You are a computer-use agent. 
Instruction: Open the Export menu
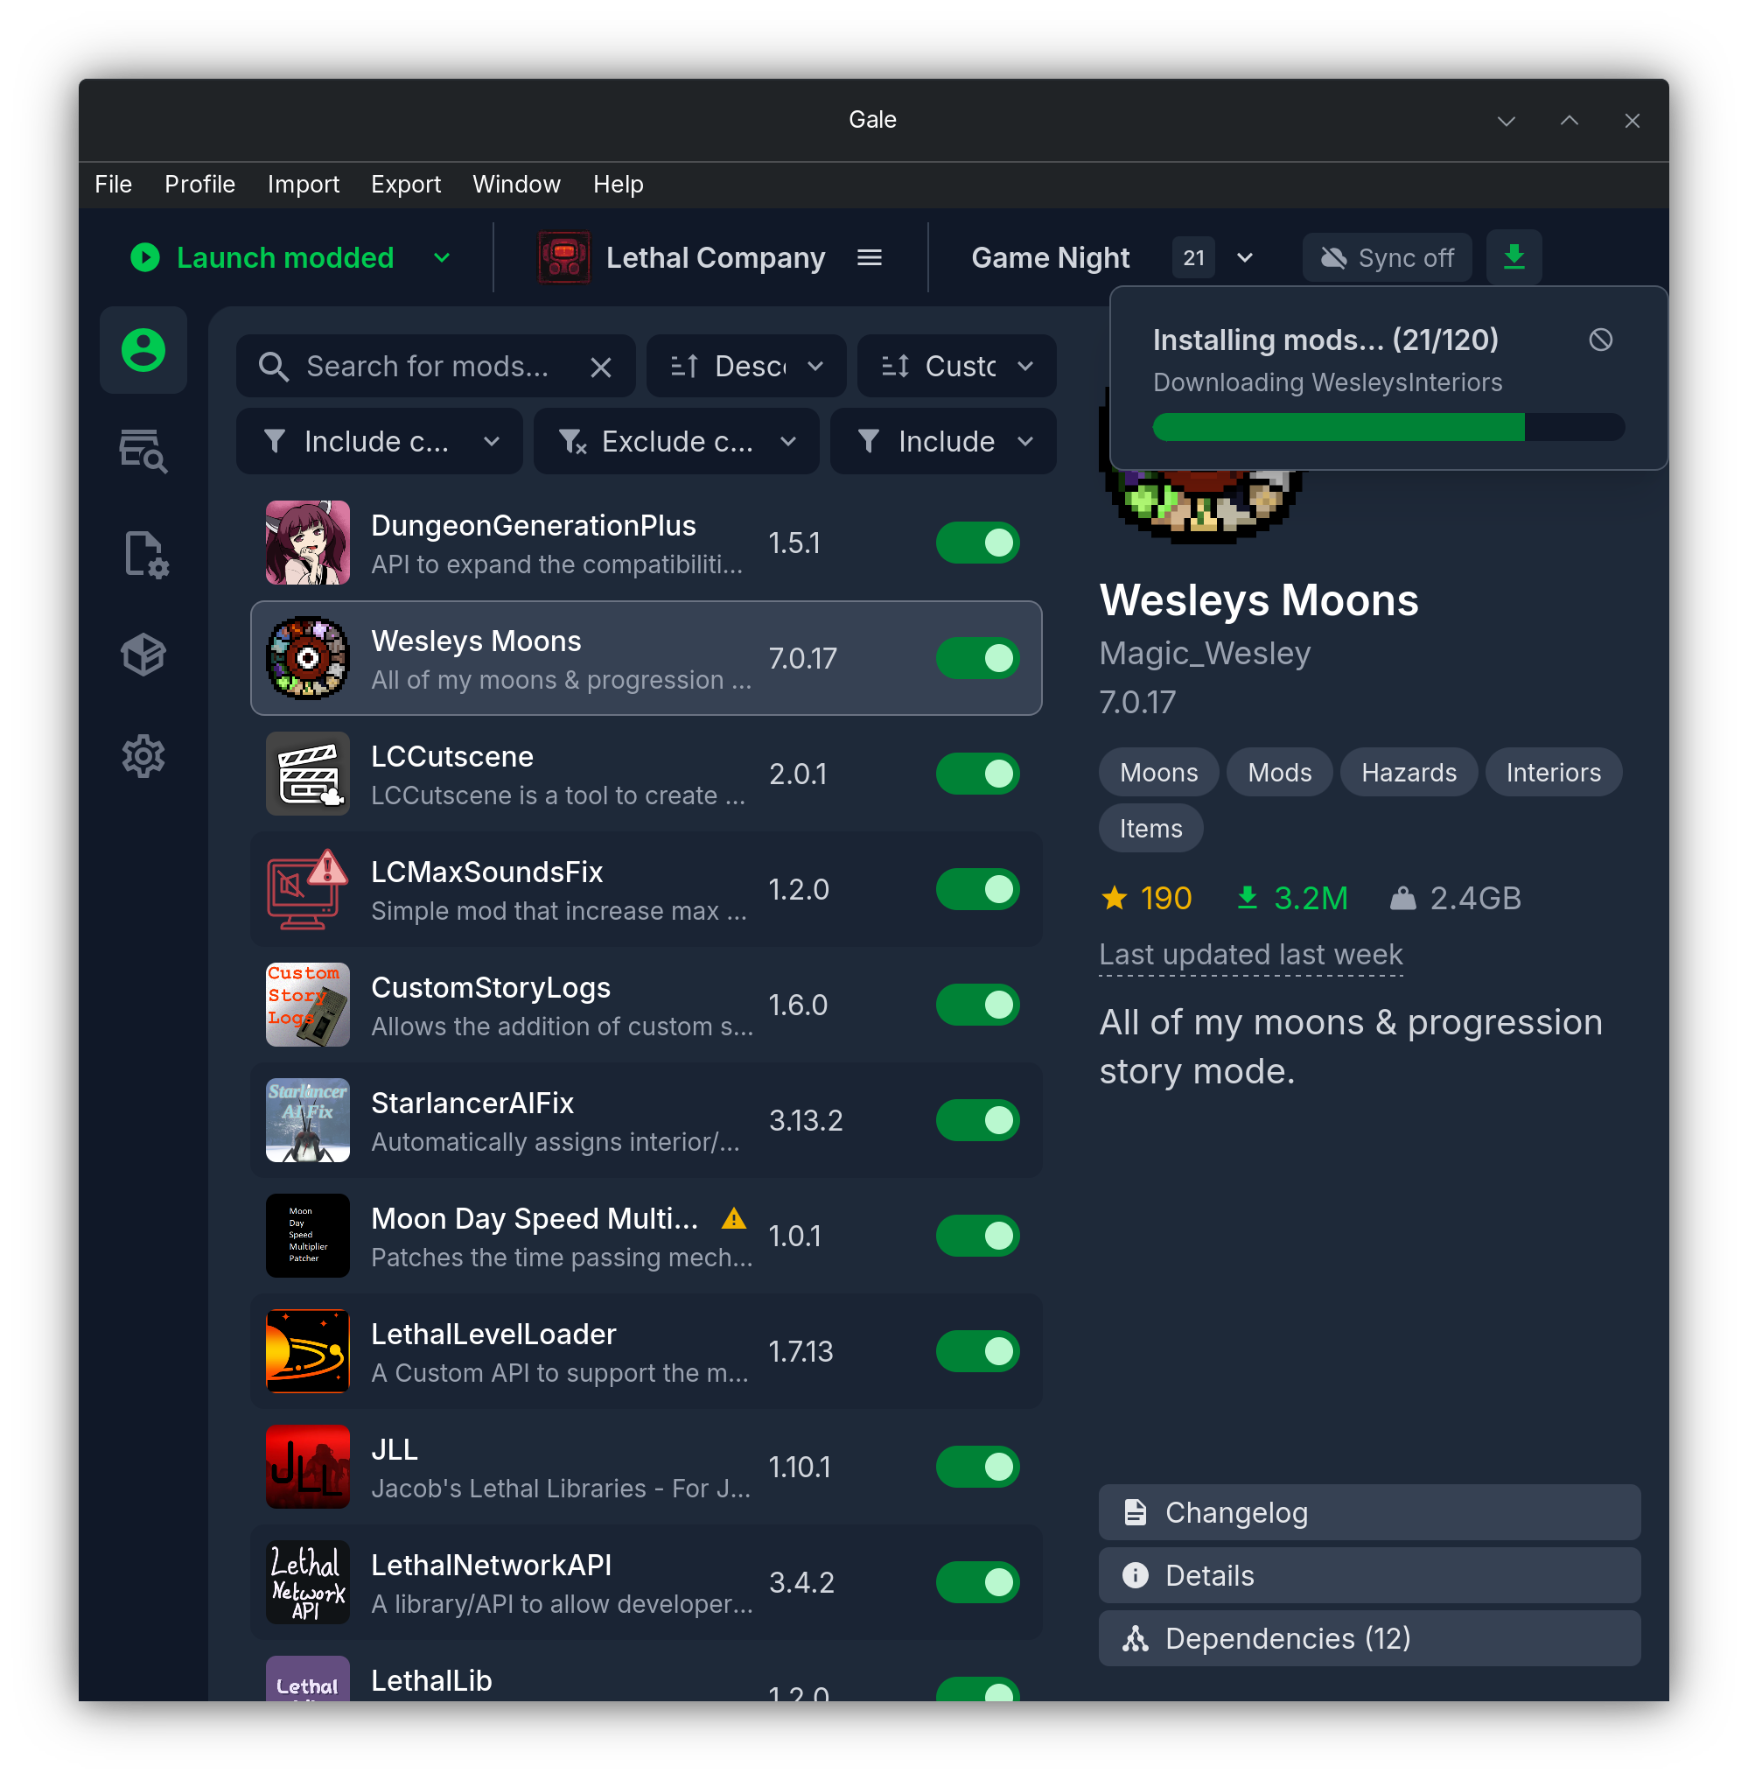pyautogui.click(x=405, y=185)
